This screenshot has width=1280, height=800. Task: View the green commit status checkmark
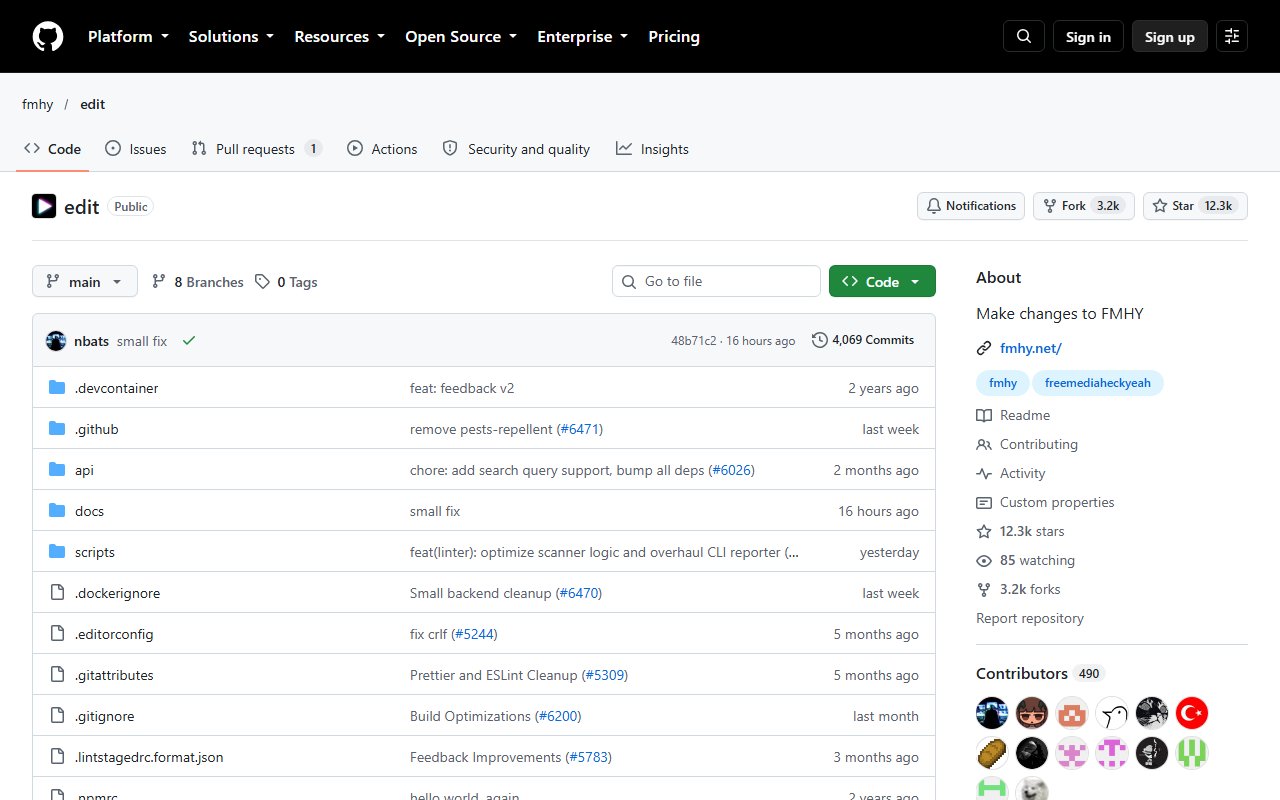pyautogui.click(x=189, y=341)
